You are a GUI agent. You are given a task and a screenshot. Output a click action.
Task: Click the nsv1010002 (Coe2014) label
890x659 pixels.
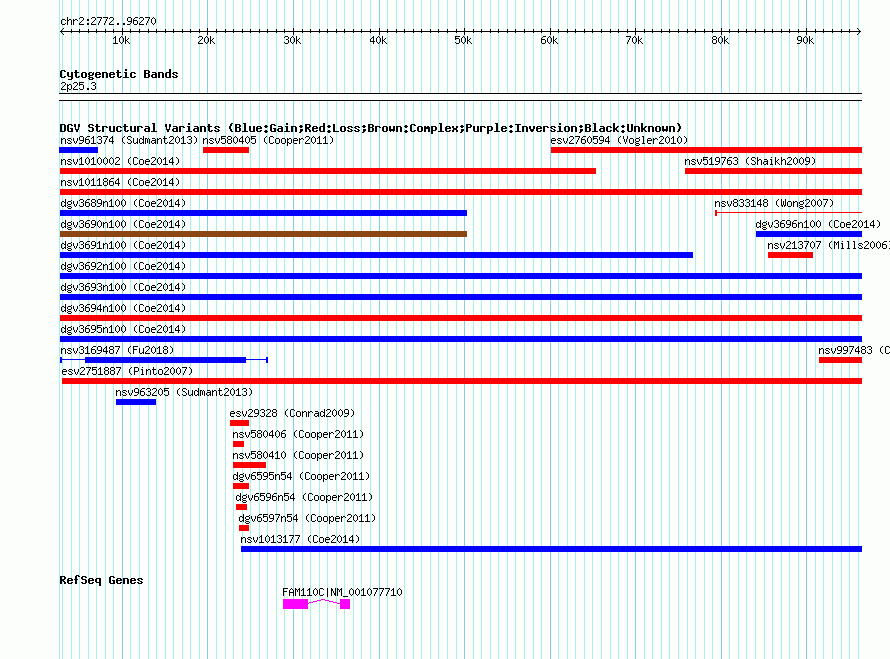(120, 161)
